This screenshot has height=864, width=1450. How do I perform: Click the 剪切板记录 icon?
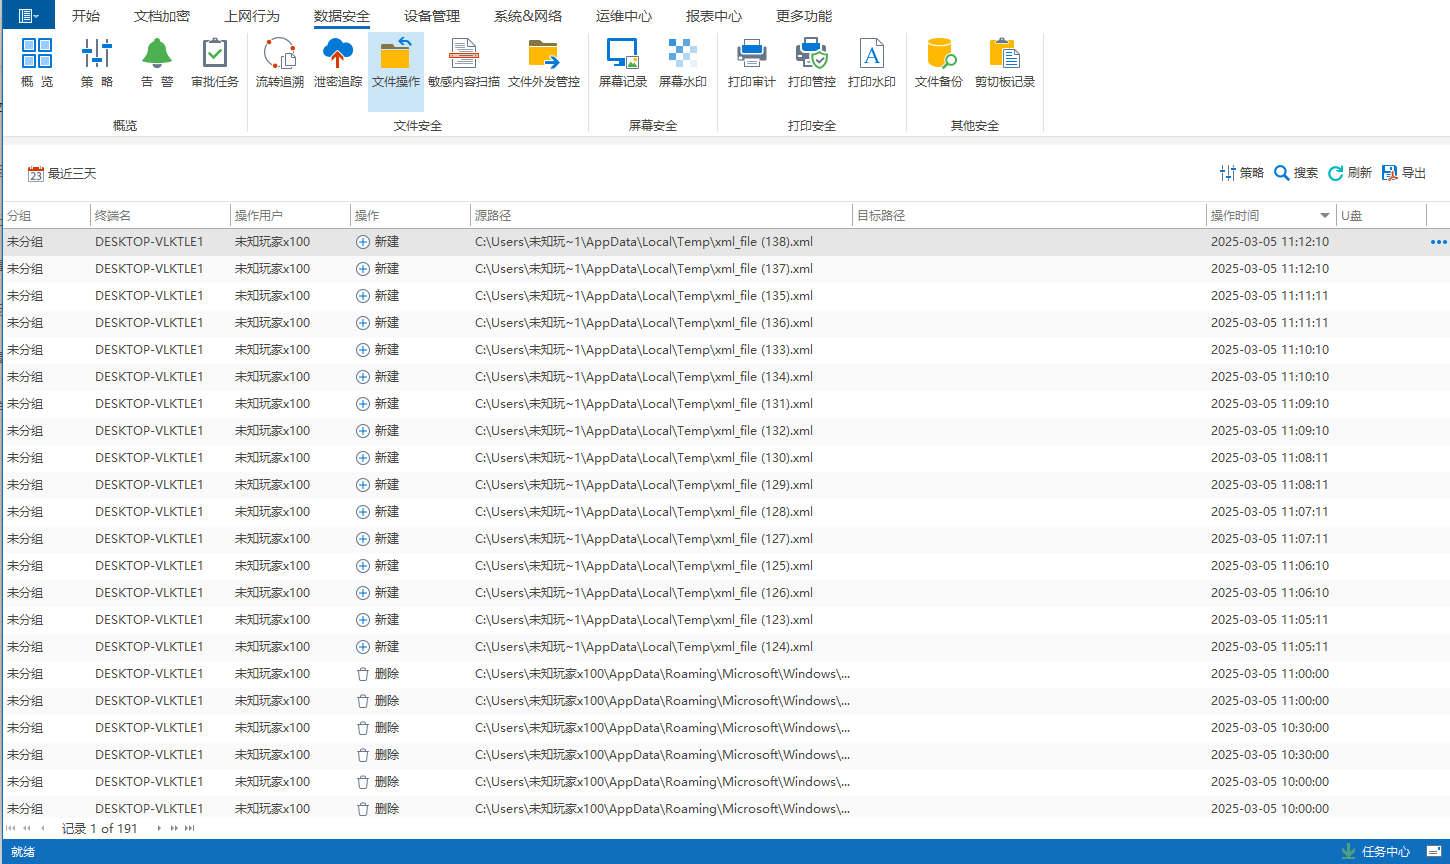point(1004,64)
